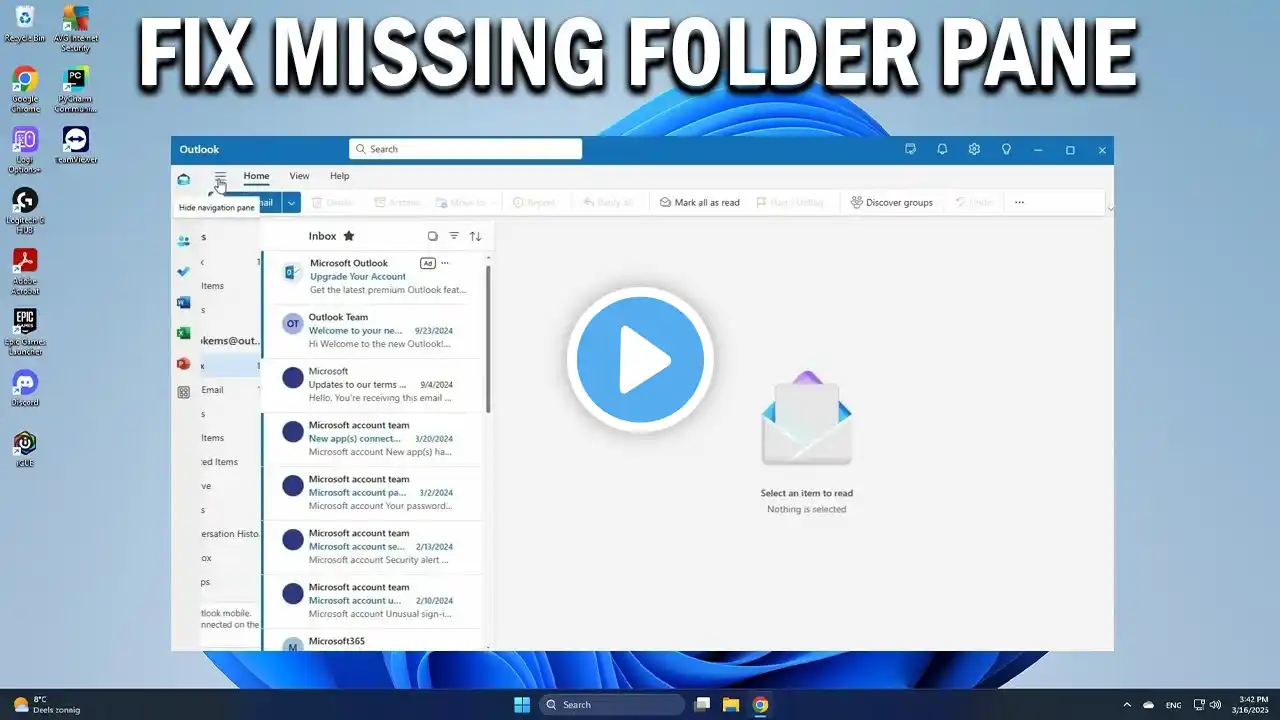This screenshot has height=720, width=1280.
Task: Click Mark all as read
Action: pyautogui.click(x=700, y=202)
